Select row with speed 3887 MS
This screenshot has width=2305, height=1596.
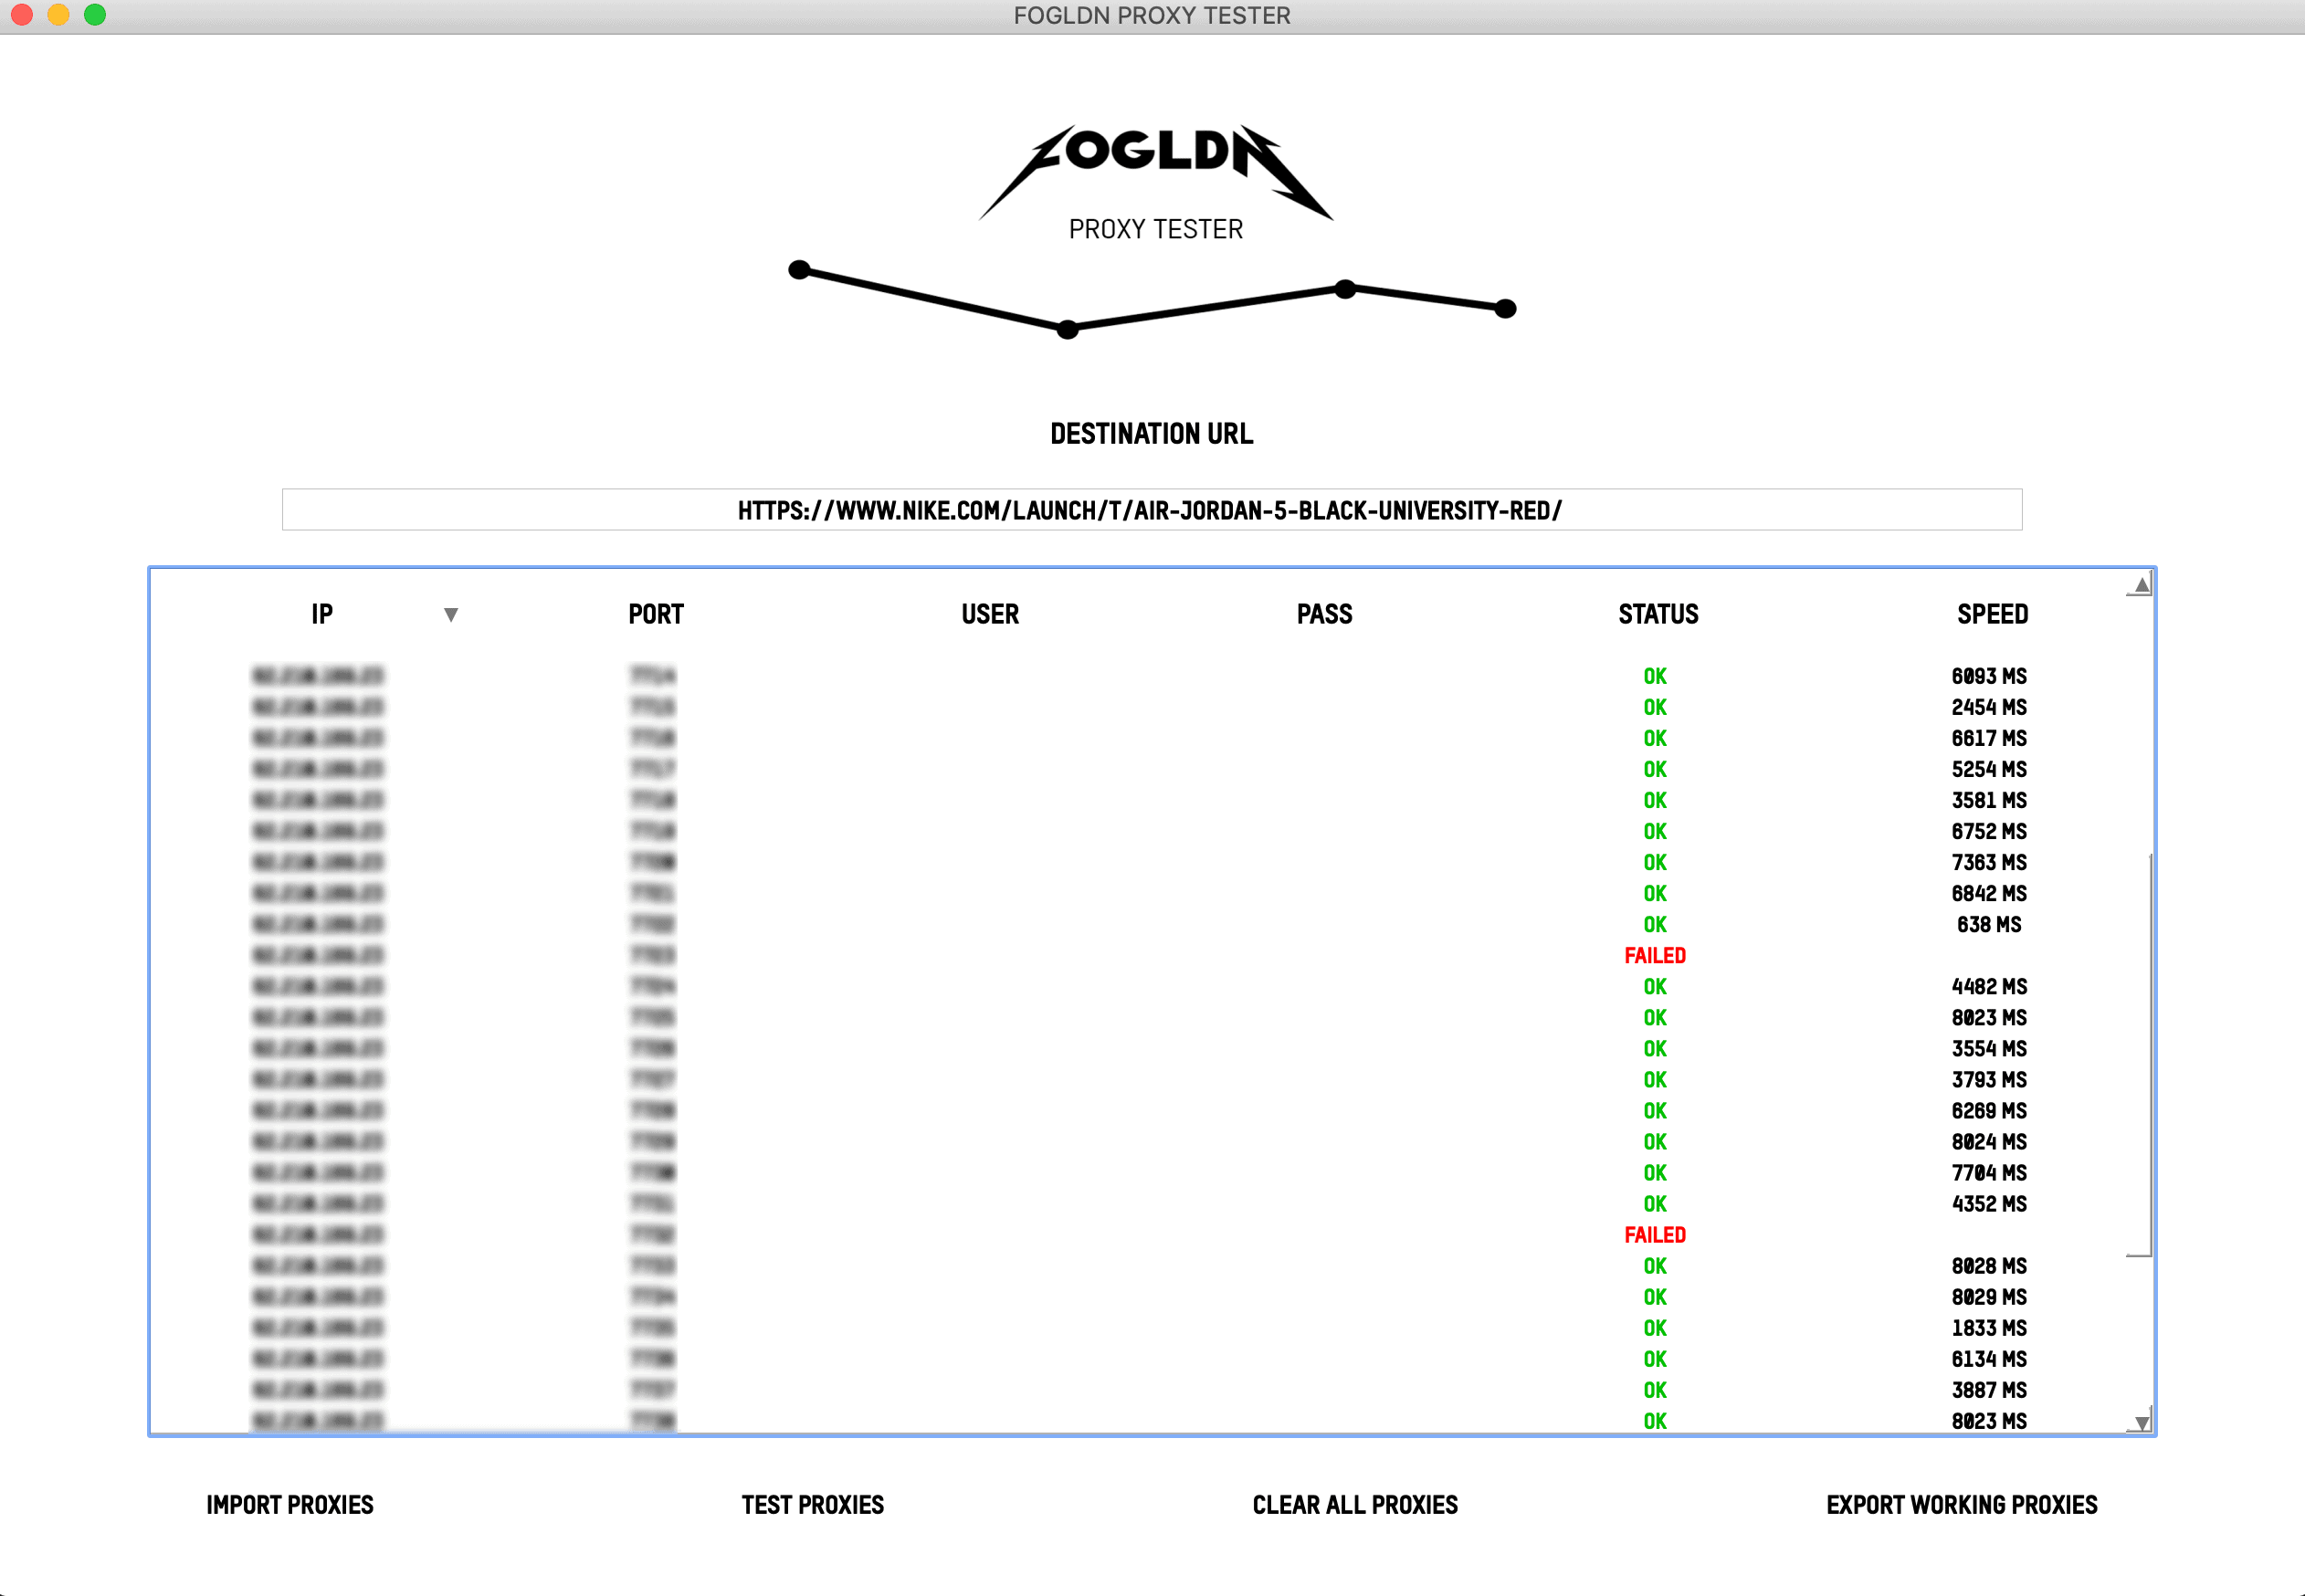click(x=1140, y=1390)
